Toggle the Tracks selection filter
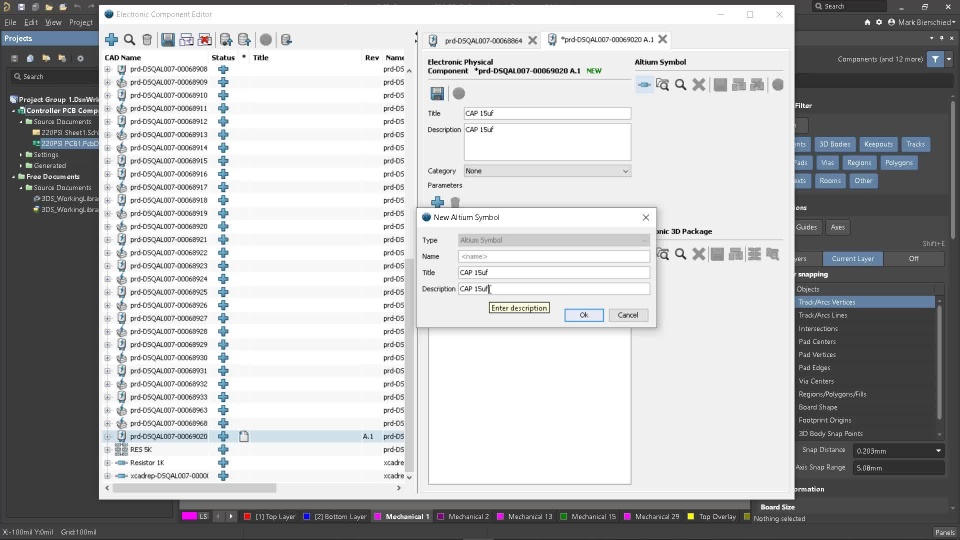The image size is (960, 540). click(915, 144)
